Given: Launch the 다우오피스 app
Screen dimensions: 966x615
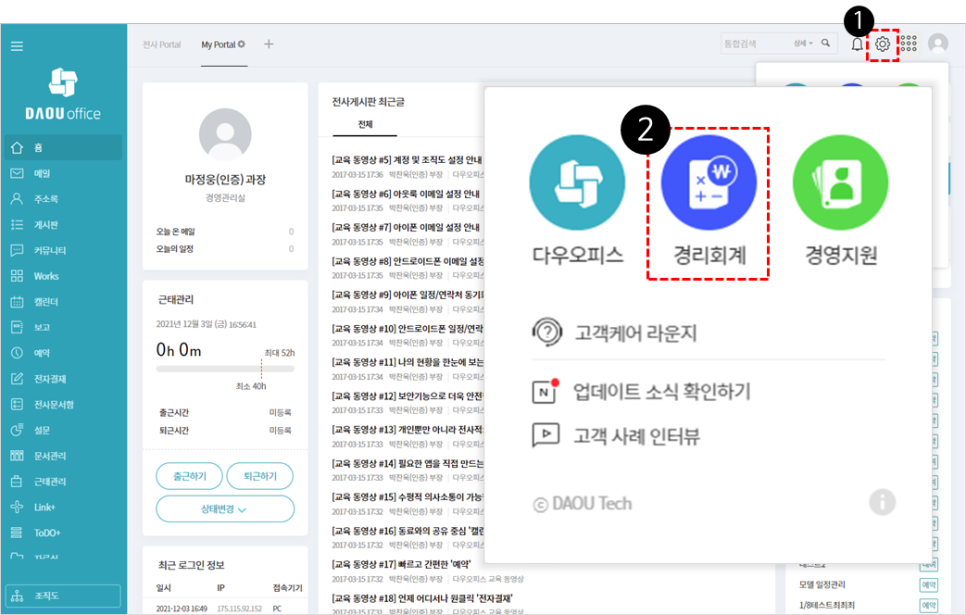Looking at the screenshot, I should pos(577,201).
